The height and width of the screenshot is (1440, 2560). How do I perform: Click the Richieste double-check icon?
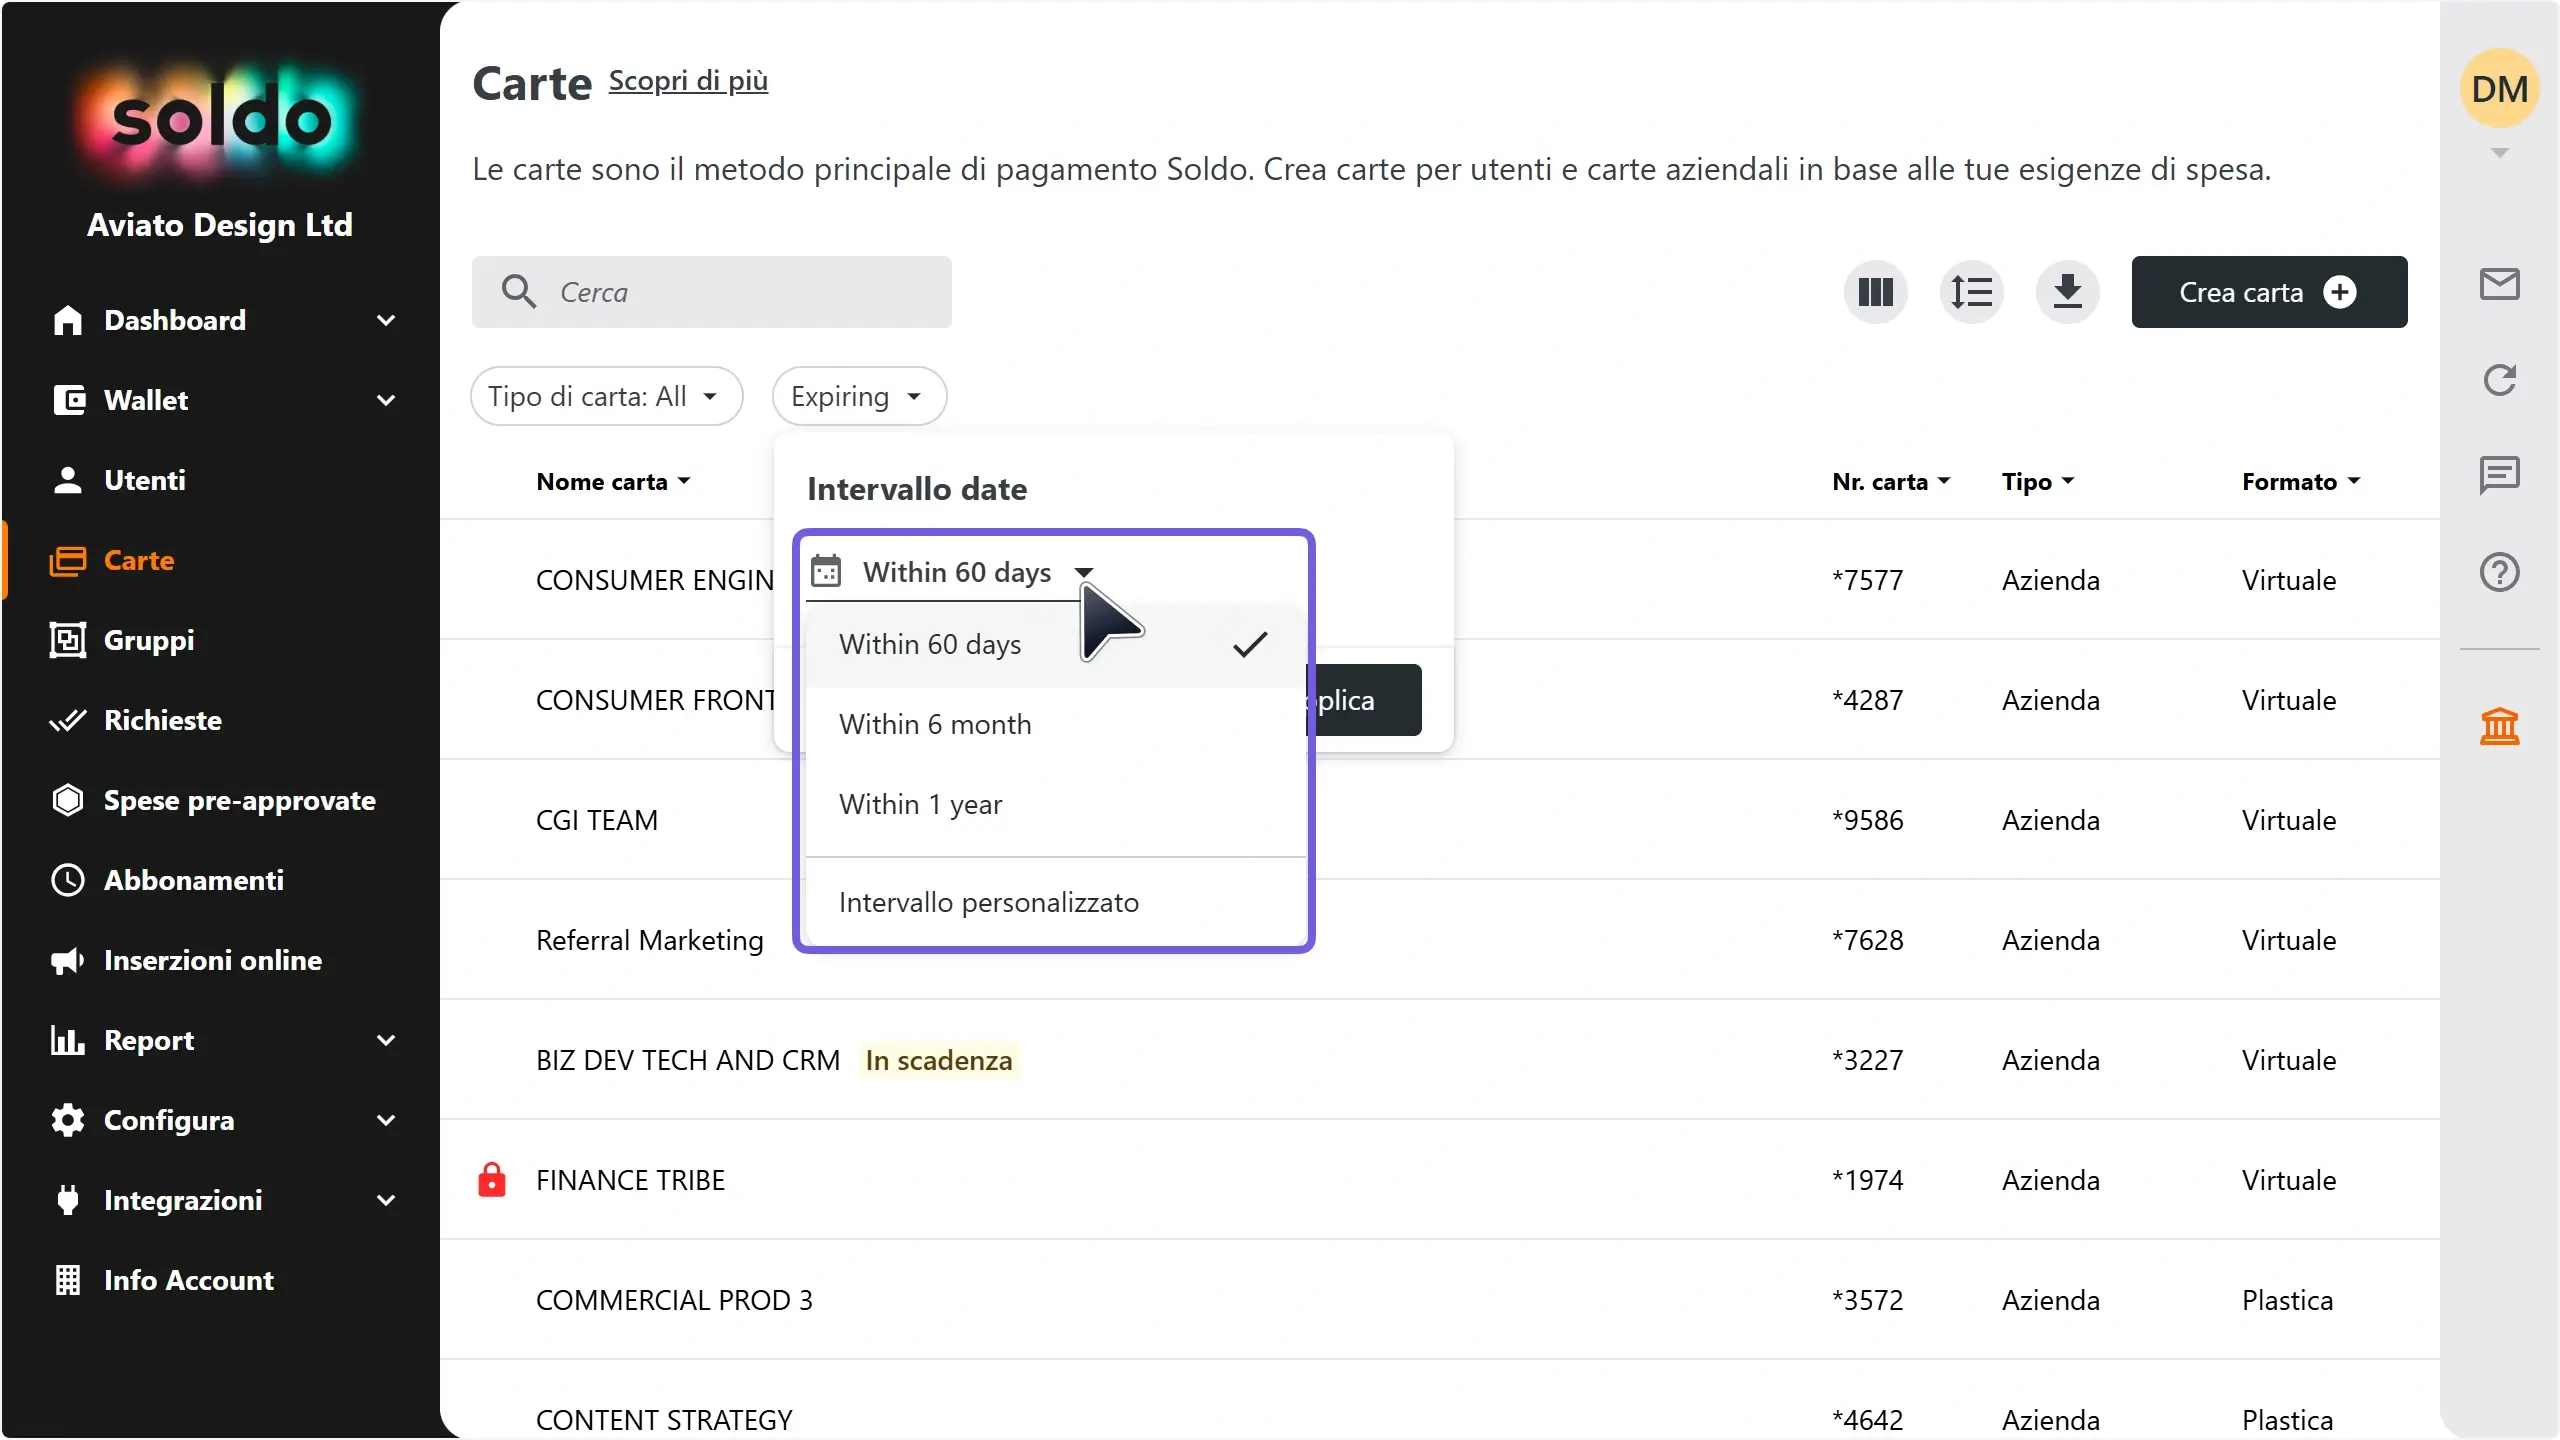coord(68,720)
